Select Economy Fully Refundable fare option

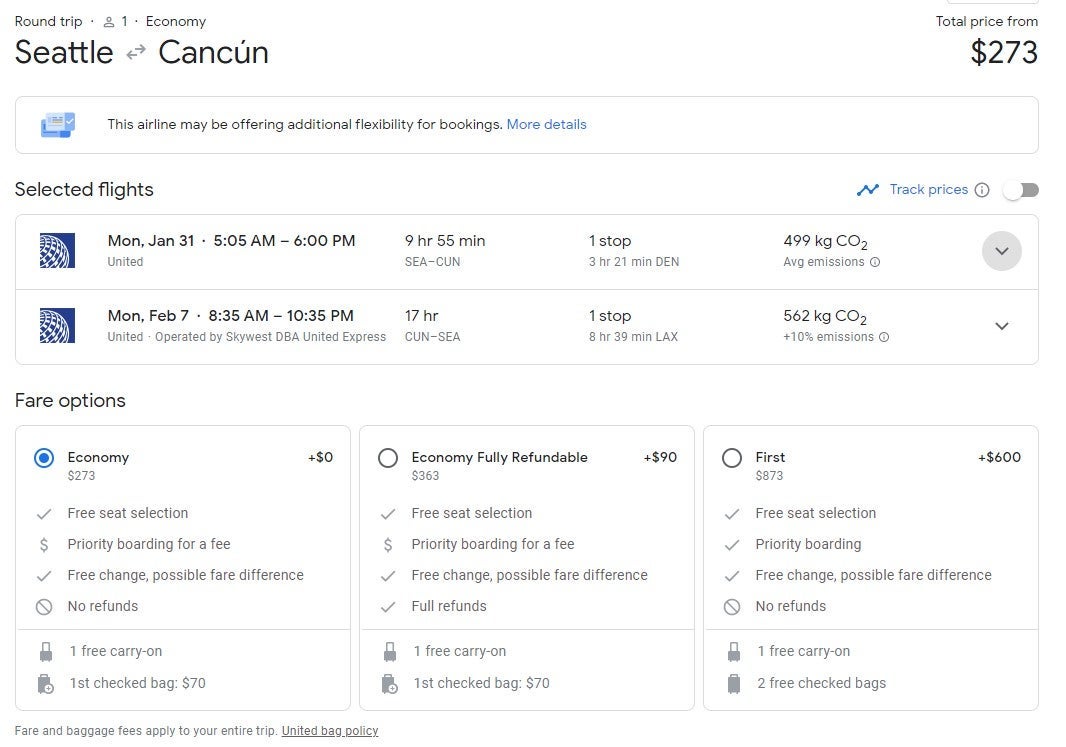[x=388, y=458]
